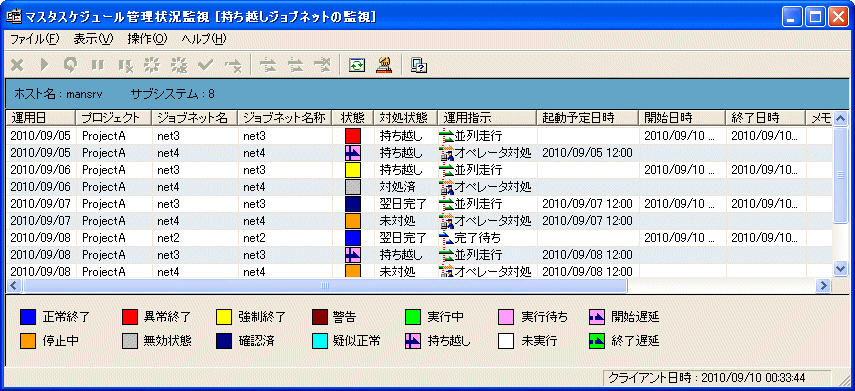The width and height of the screenshot is (855, 391).
Task: Click the refresh display toolbar icon
Action: pos(357,65)
